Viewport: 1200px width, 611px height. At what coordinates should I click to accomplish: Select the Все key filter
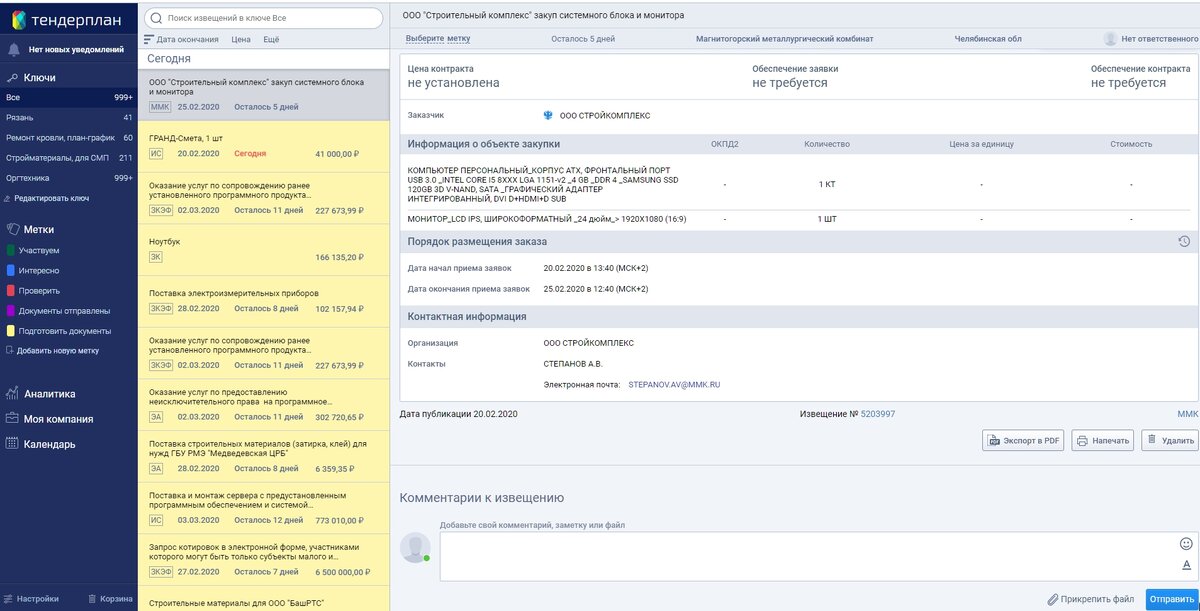pos(69,98)
